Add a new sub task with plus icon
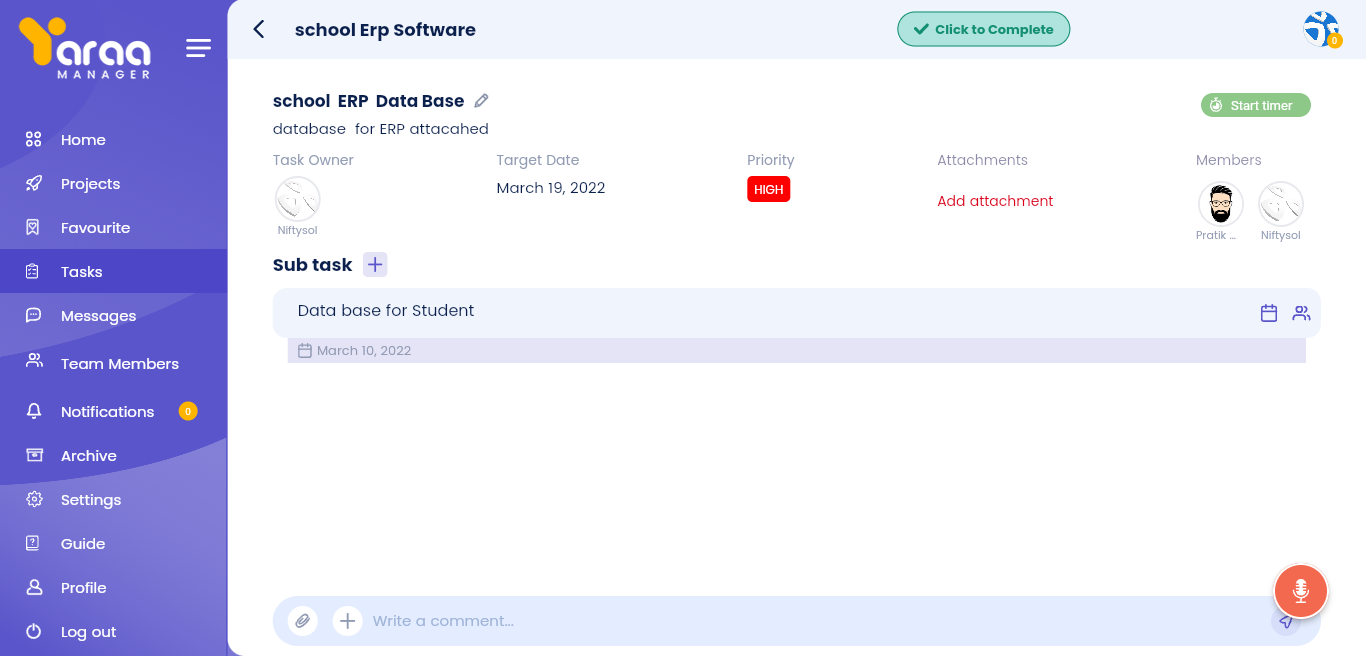This screenshot has width=1366, height=656. (375, 265)
